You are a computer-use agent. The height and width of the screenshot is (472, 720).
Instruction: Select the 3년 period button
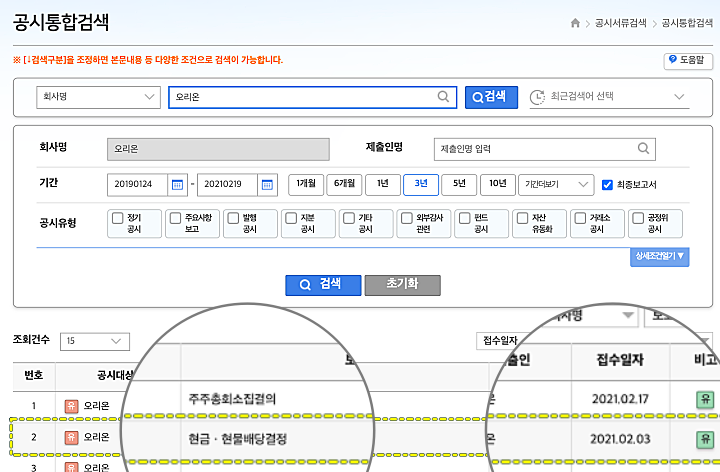point(421,185)
